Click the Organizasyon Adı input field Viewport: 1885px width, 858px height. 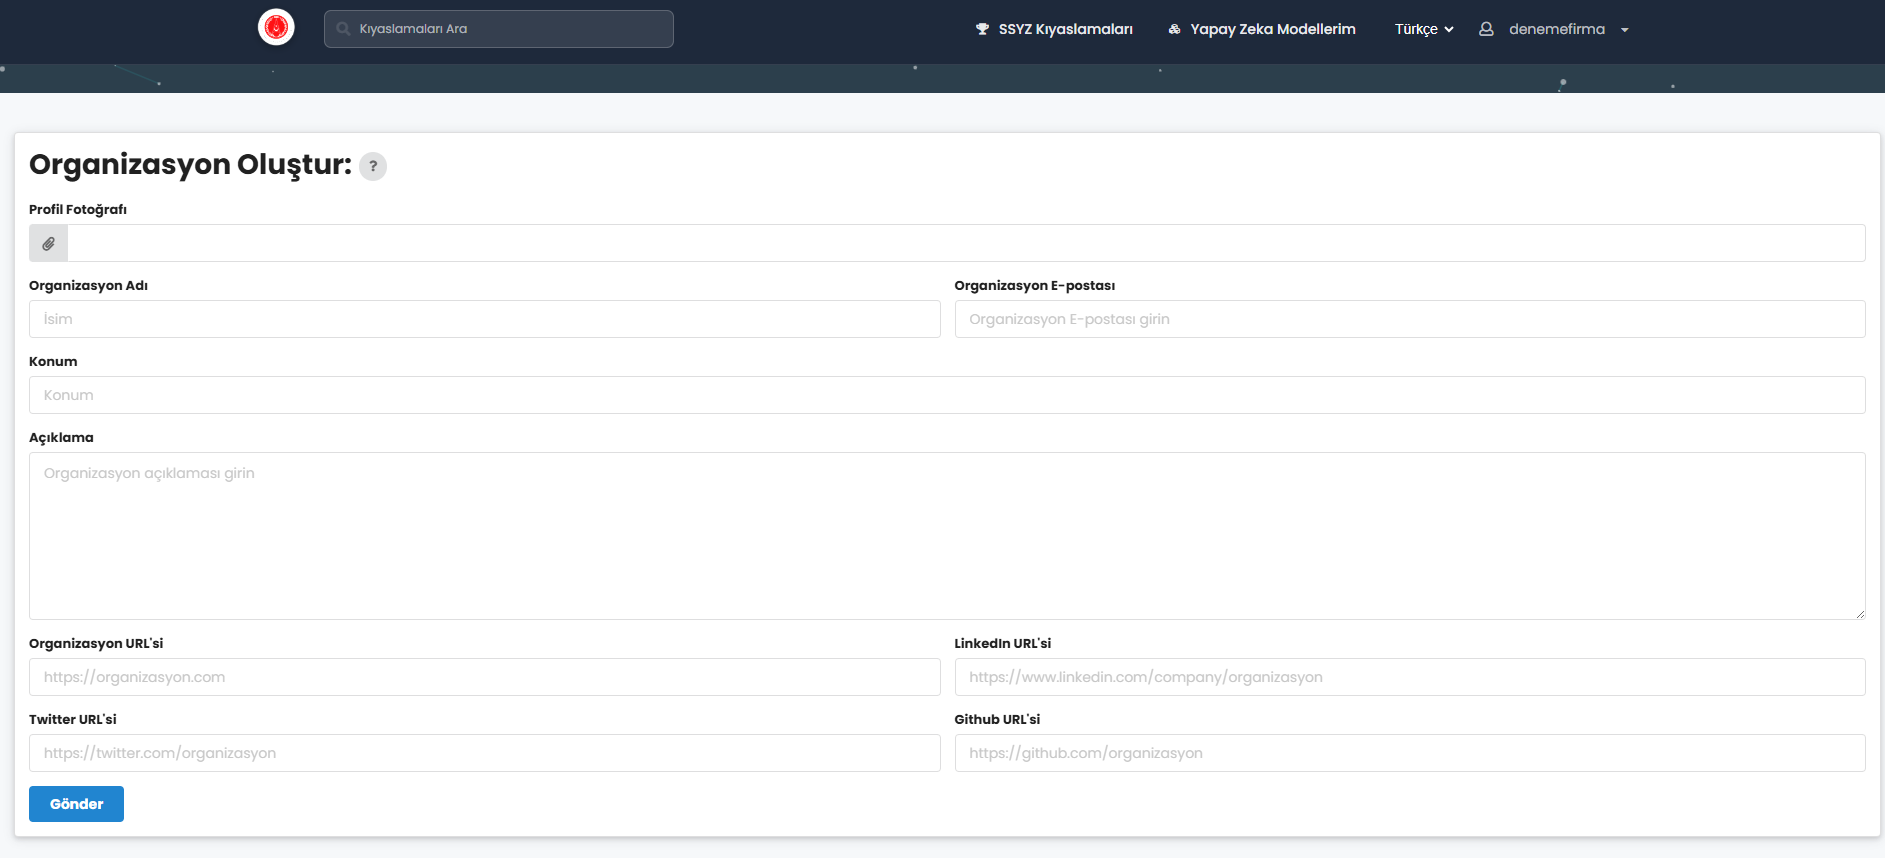(x=484, y=319)
